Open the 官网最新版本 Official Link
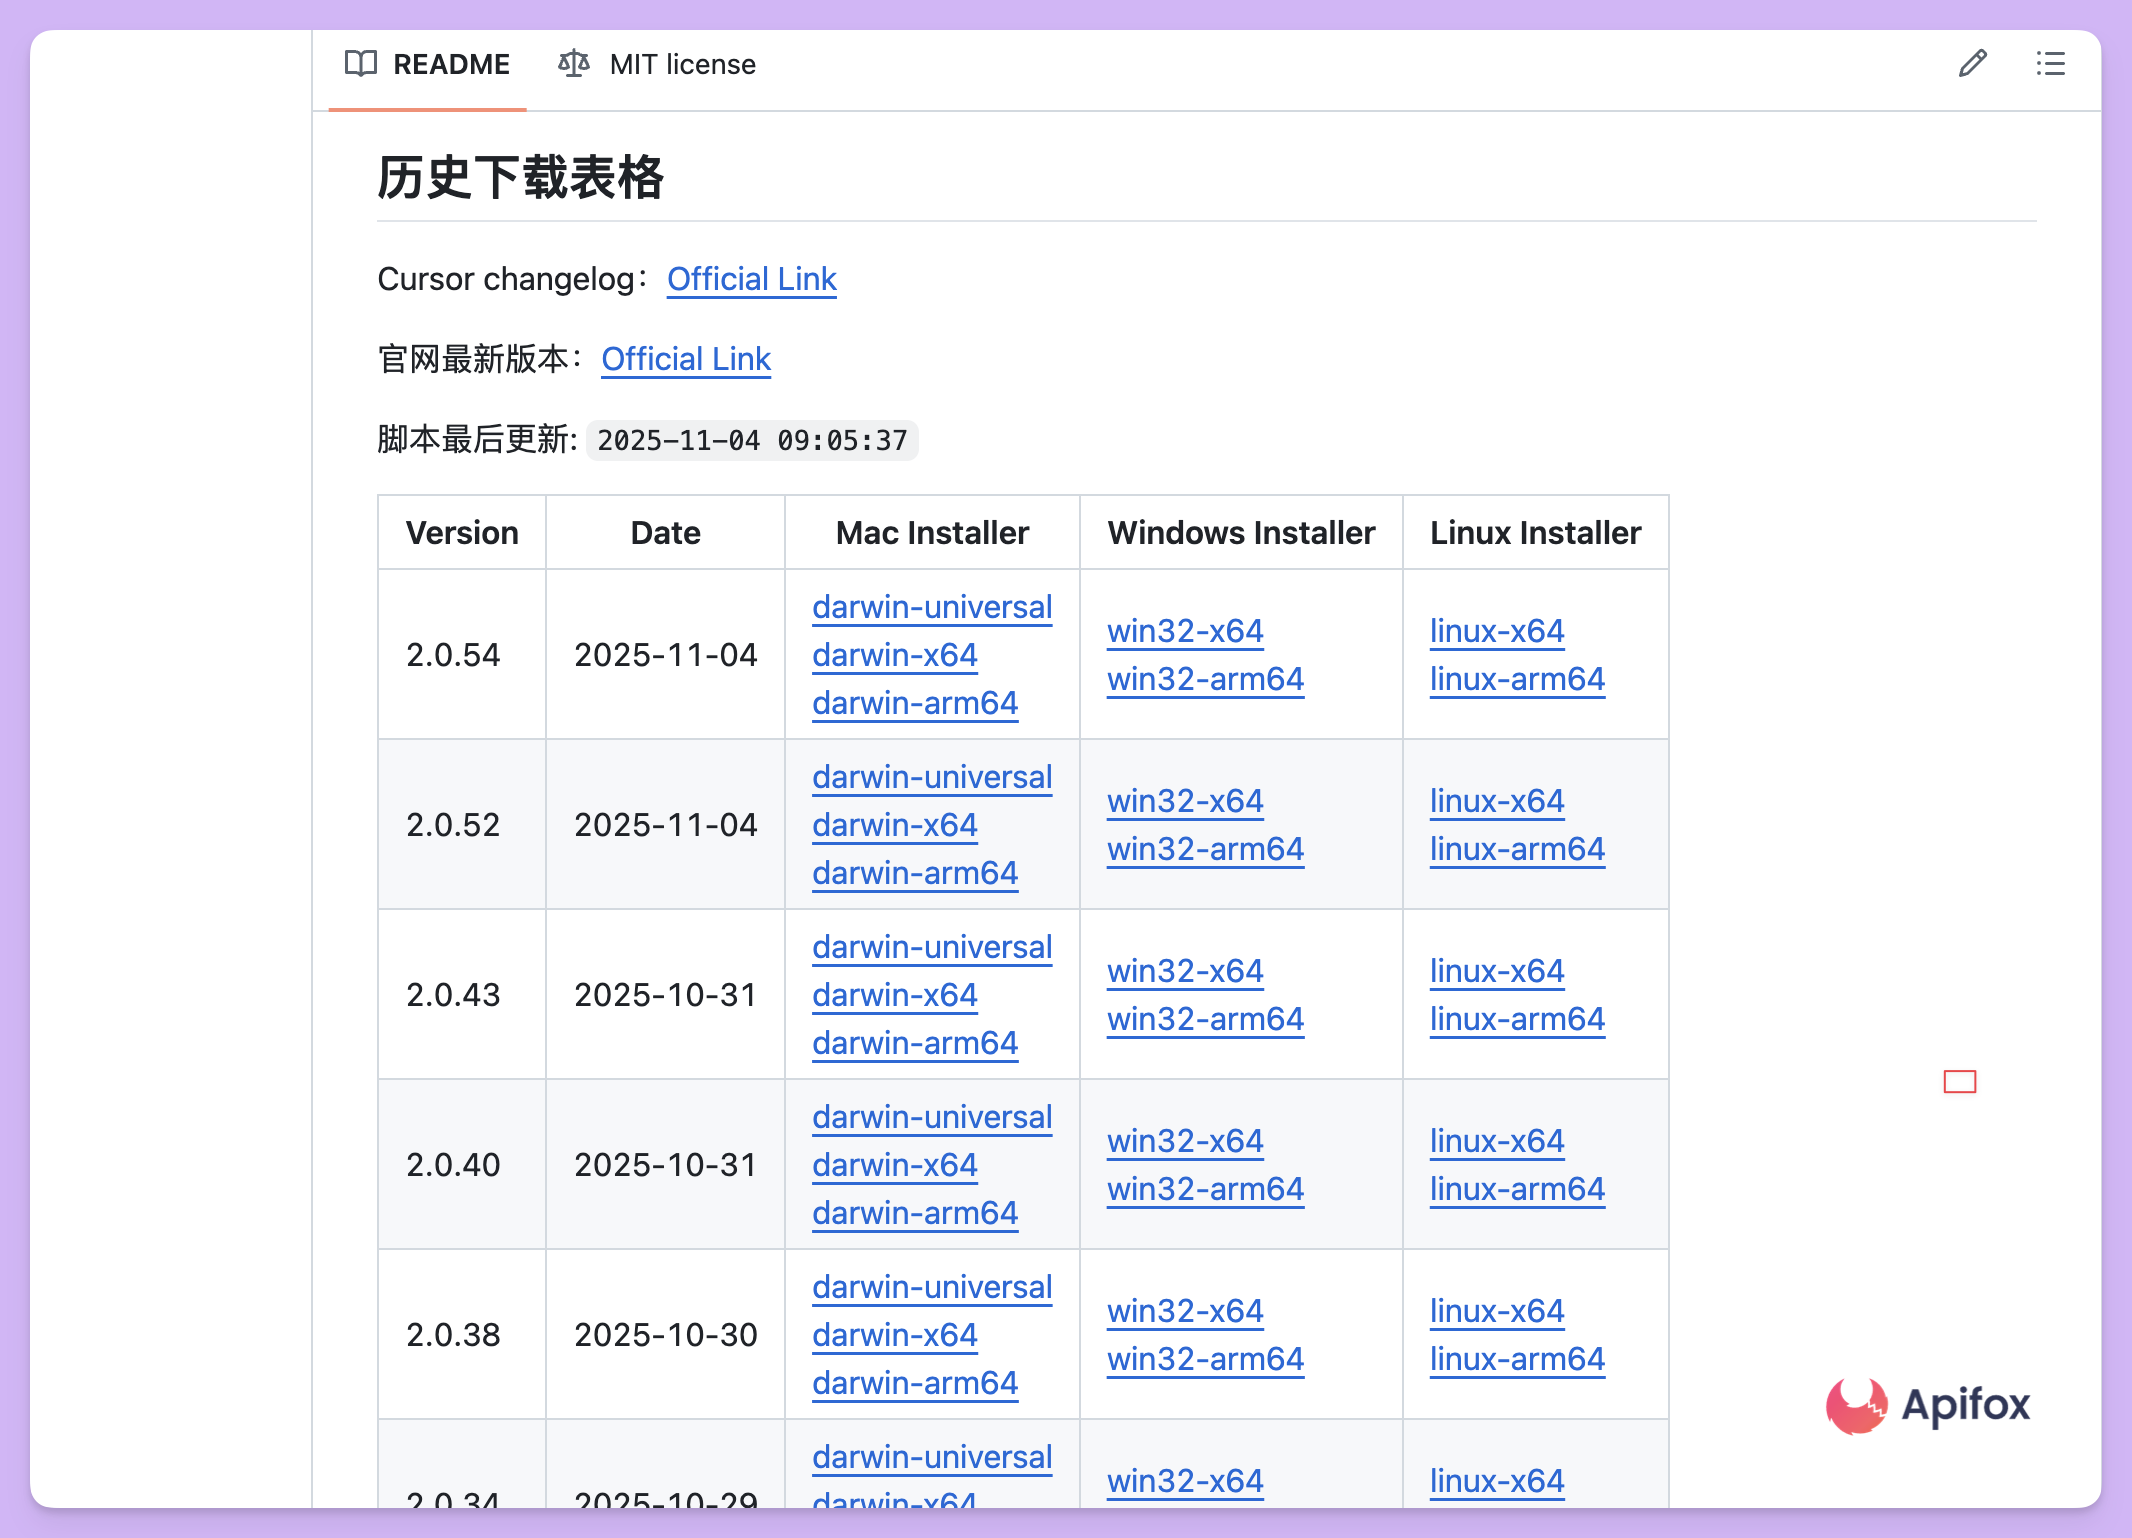Viewport: 2132px width, 1538px height. click(686, 359)
